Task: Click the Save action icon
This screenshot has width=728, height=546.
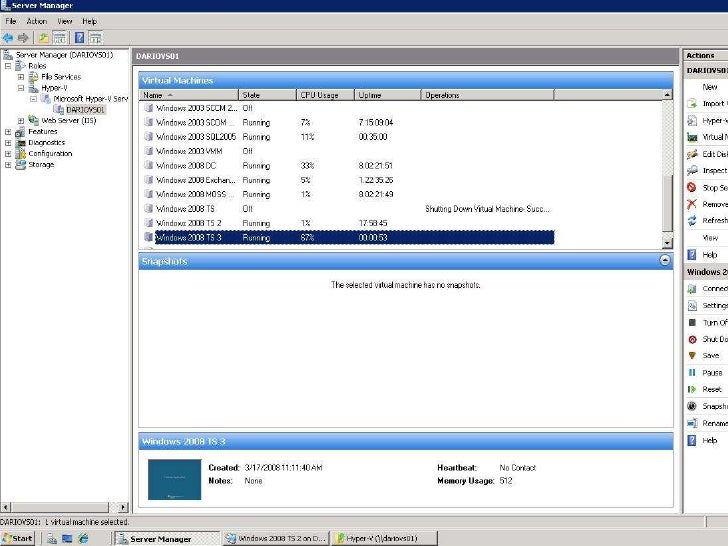Action: tap(692, 356)
